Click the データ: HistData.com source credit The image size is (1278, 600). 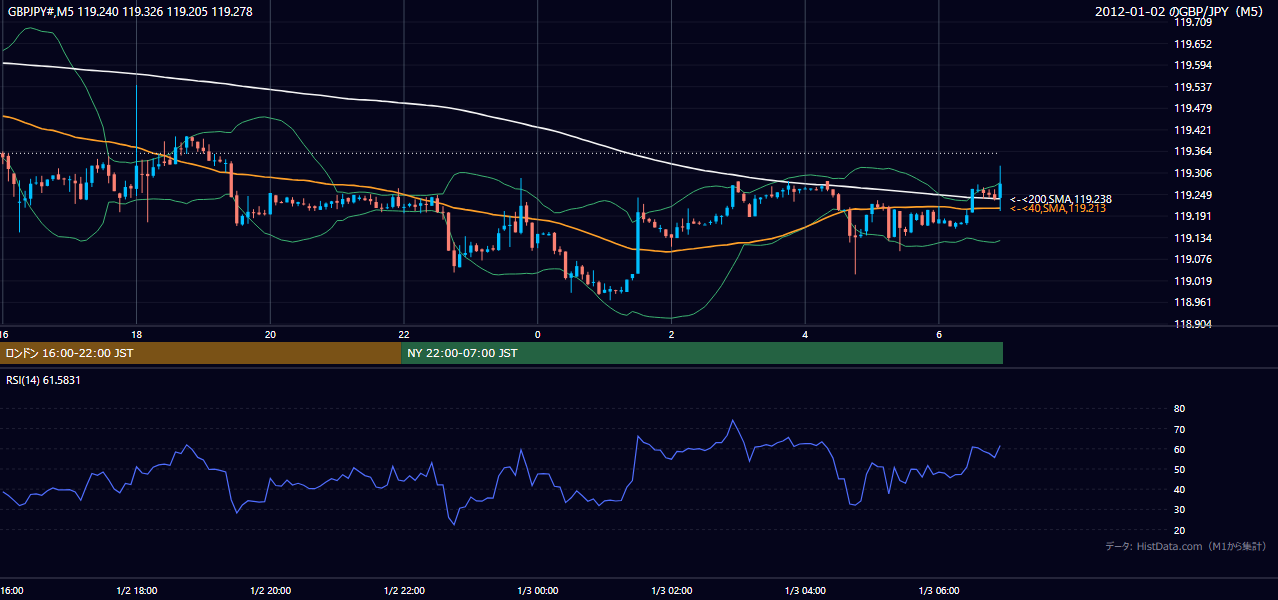click(1186, 546)
